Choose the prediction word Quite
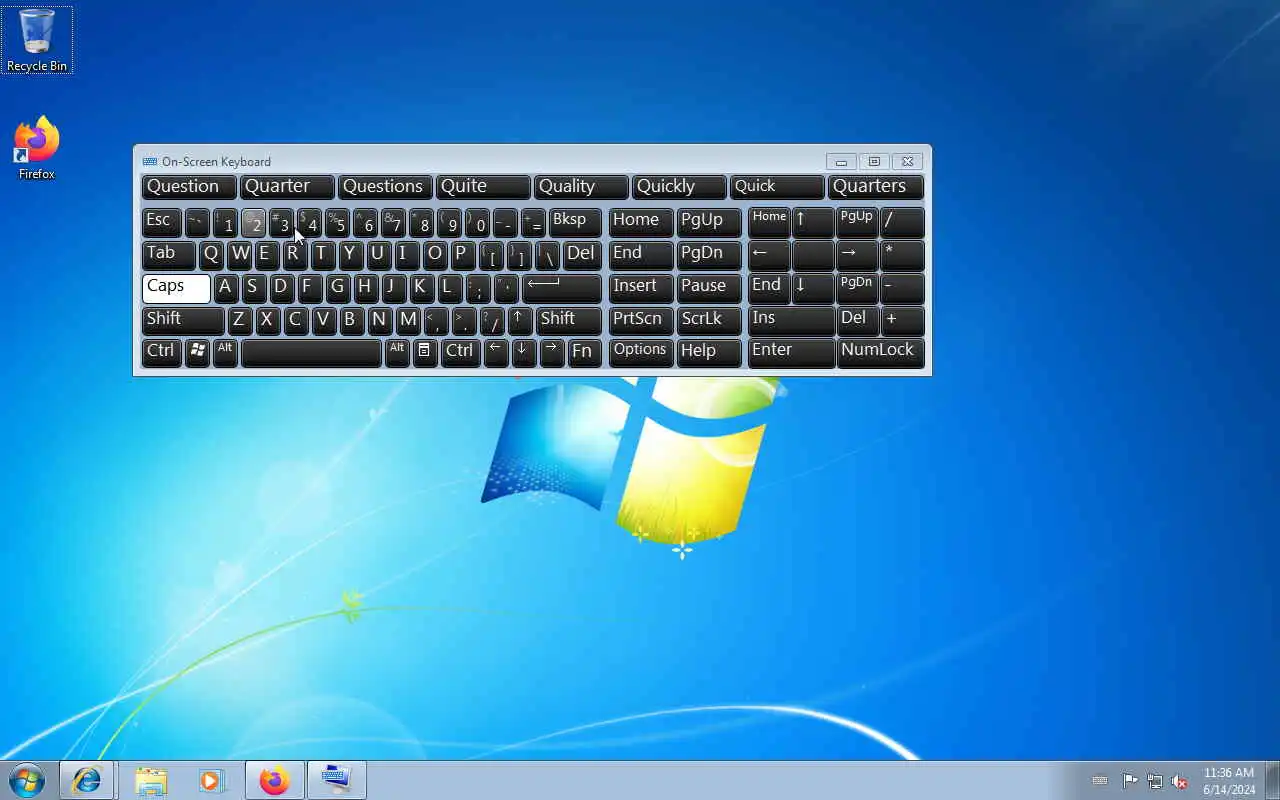The height and width of the screenshot is (800, 1280). coord(483,187)
